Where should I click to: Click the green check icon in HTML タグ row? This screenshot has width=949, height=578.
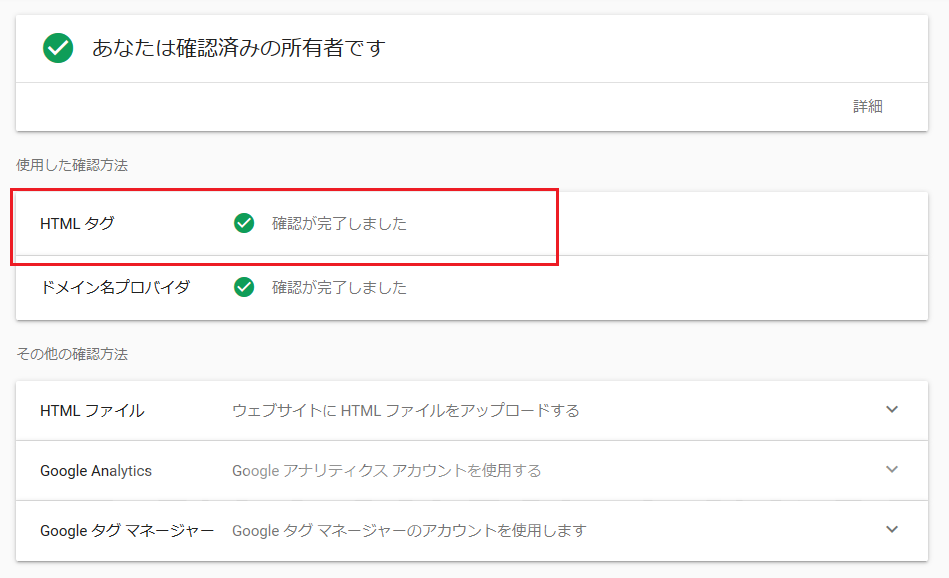tap(244, 223)
